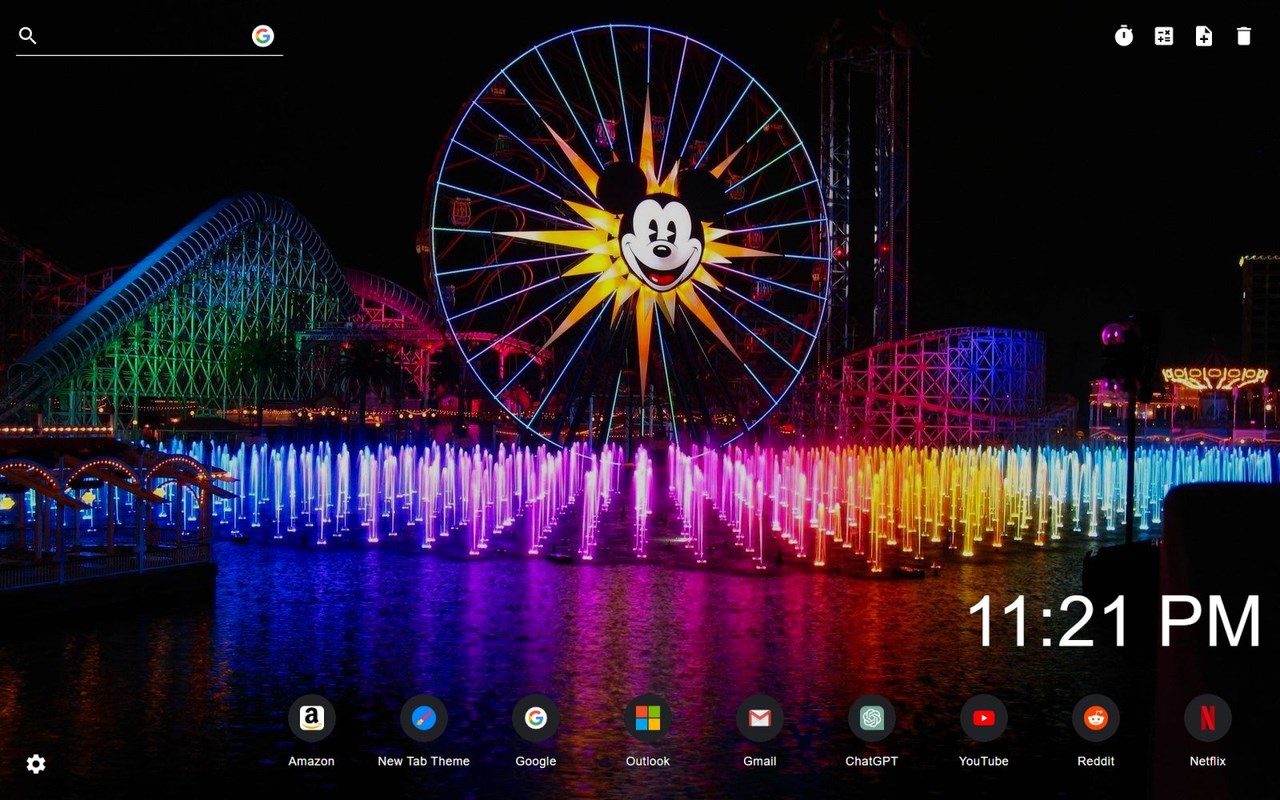This screenshot has height=800, width=1280.
Task: Click the search magnifier icon
Action: pos(28,36)
